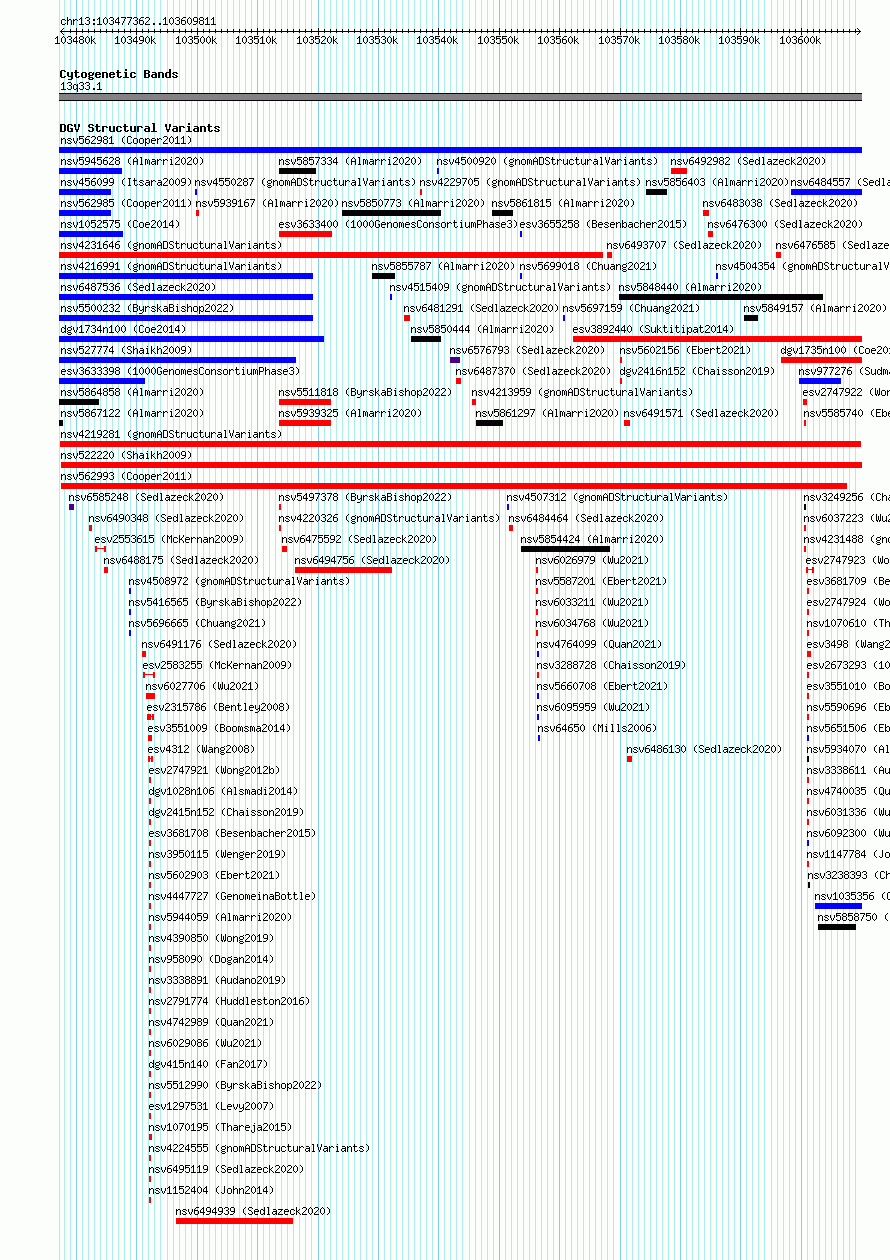
Task: Select nsv6493707 (Sedlazeck2020) label
Action: 684,245
